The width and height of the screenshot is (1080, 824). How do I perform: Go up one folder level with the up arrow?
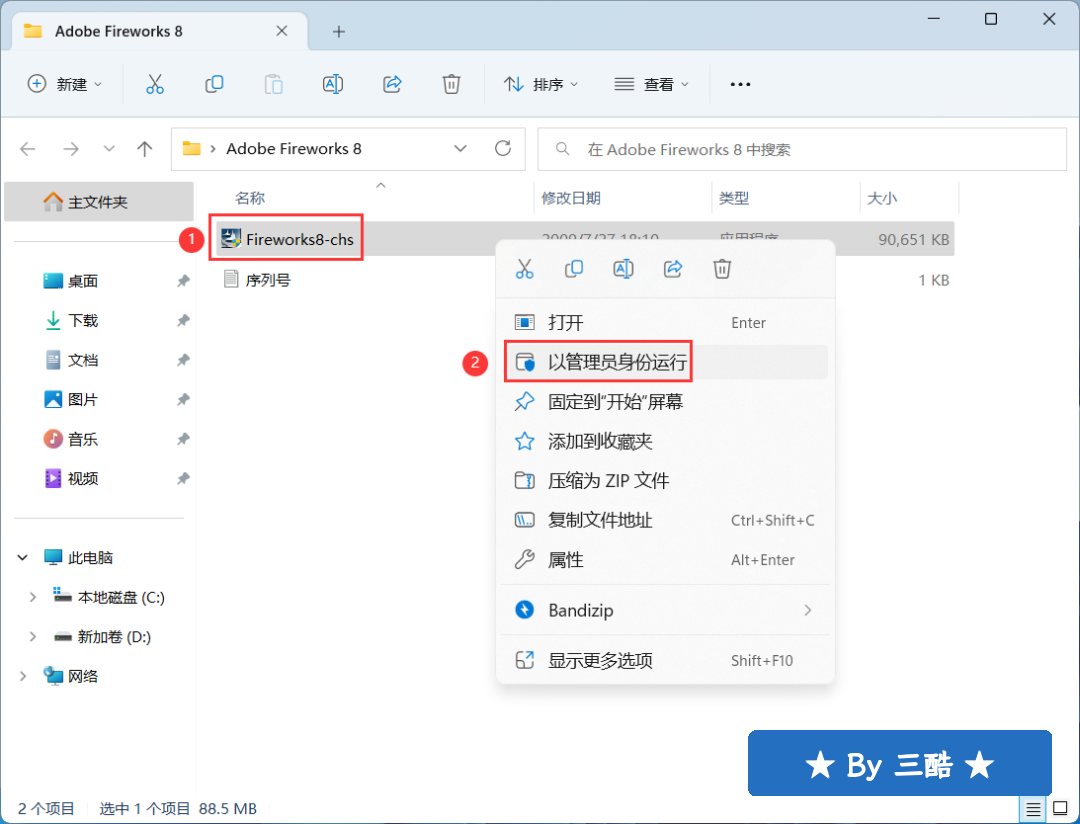(x=145, y=149)
